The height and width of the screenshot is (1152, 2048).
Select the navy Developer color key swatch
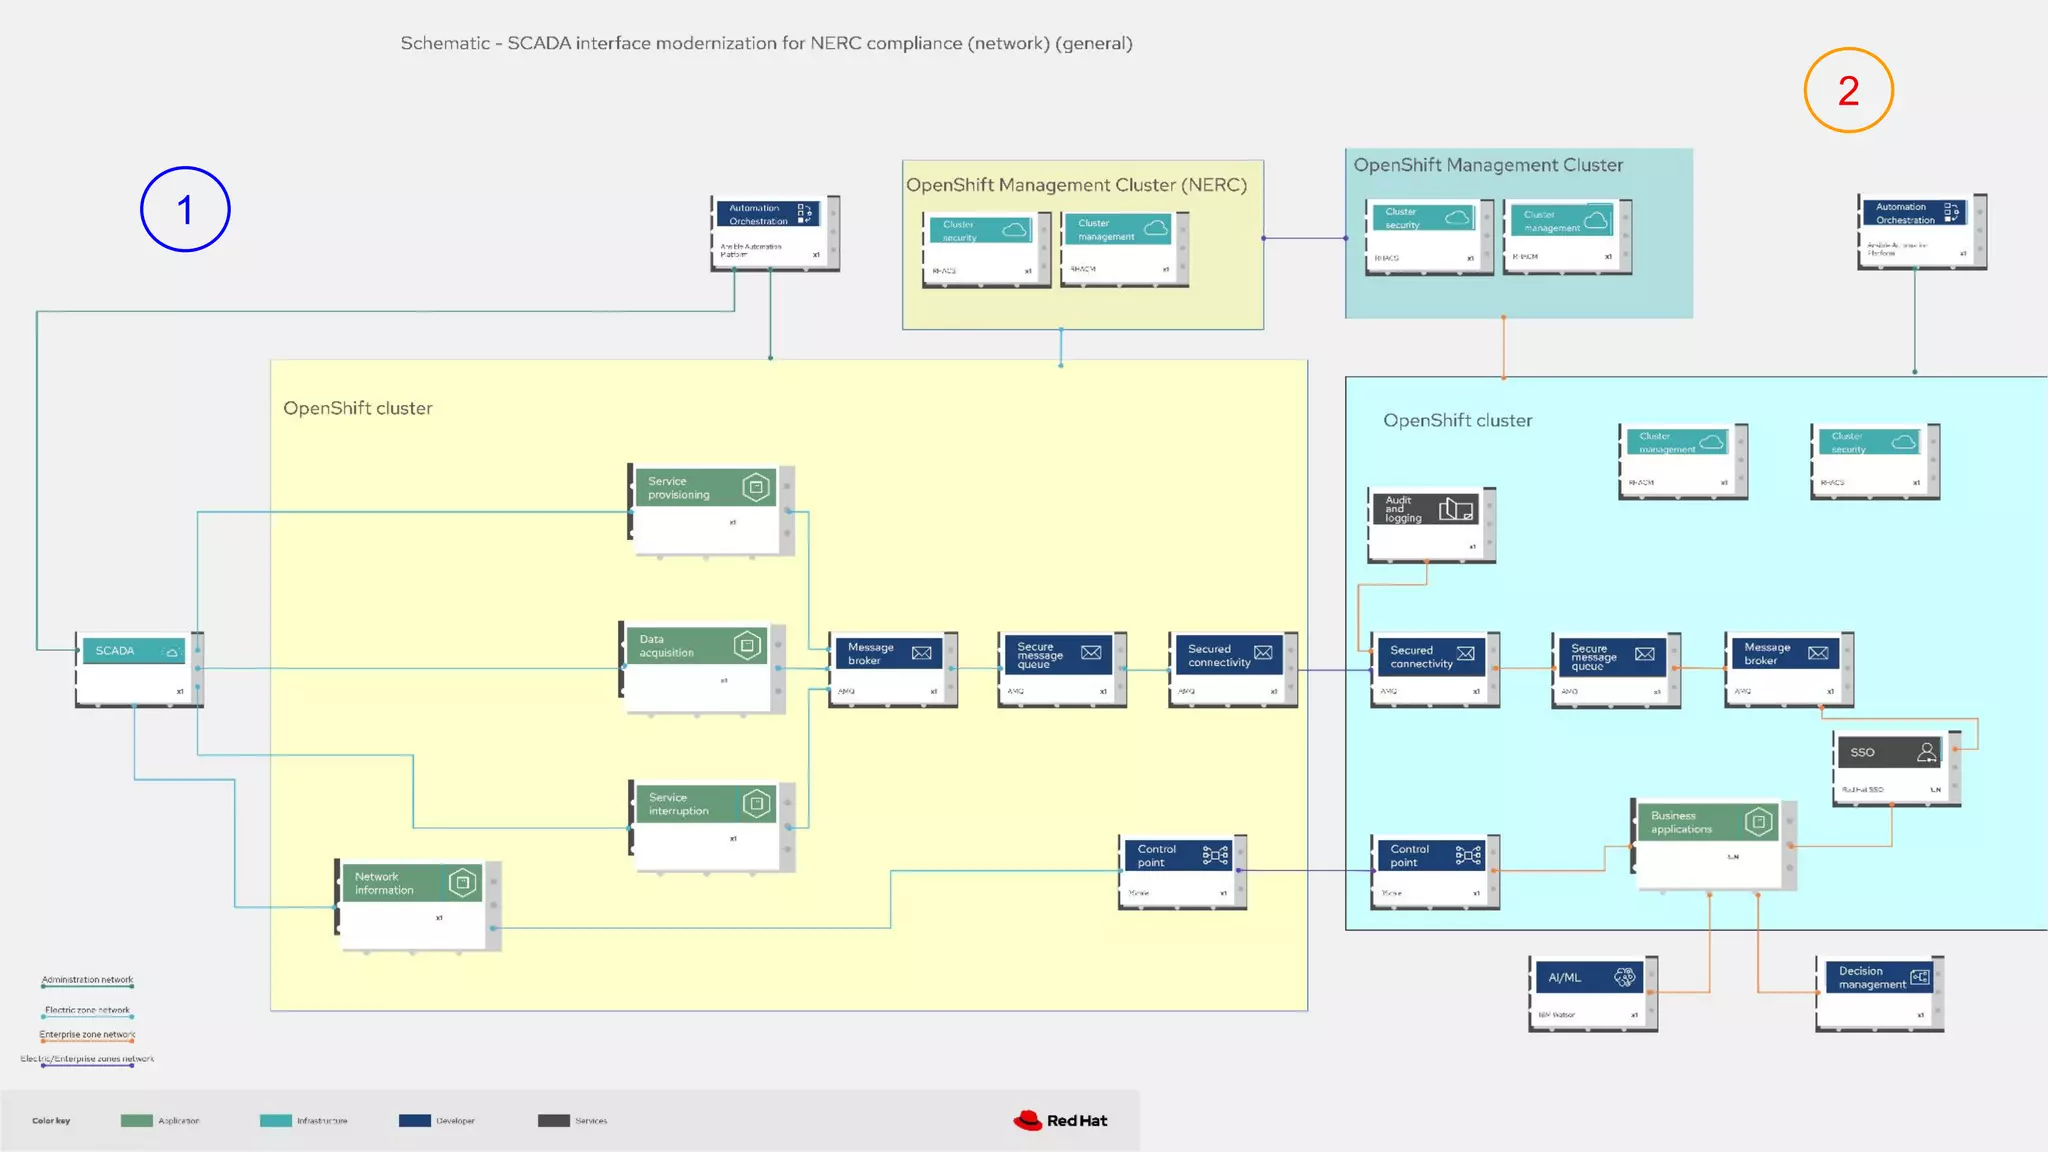tap(414, 1120)
